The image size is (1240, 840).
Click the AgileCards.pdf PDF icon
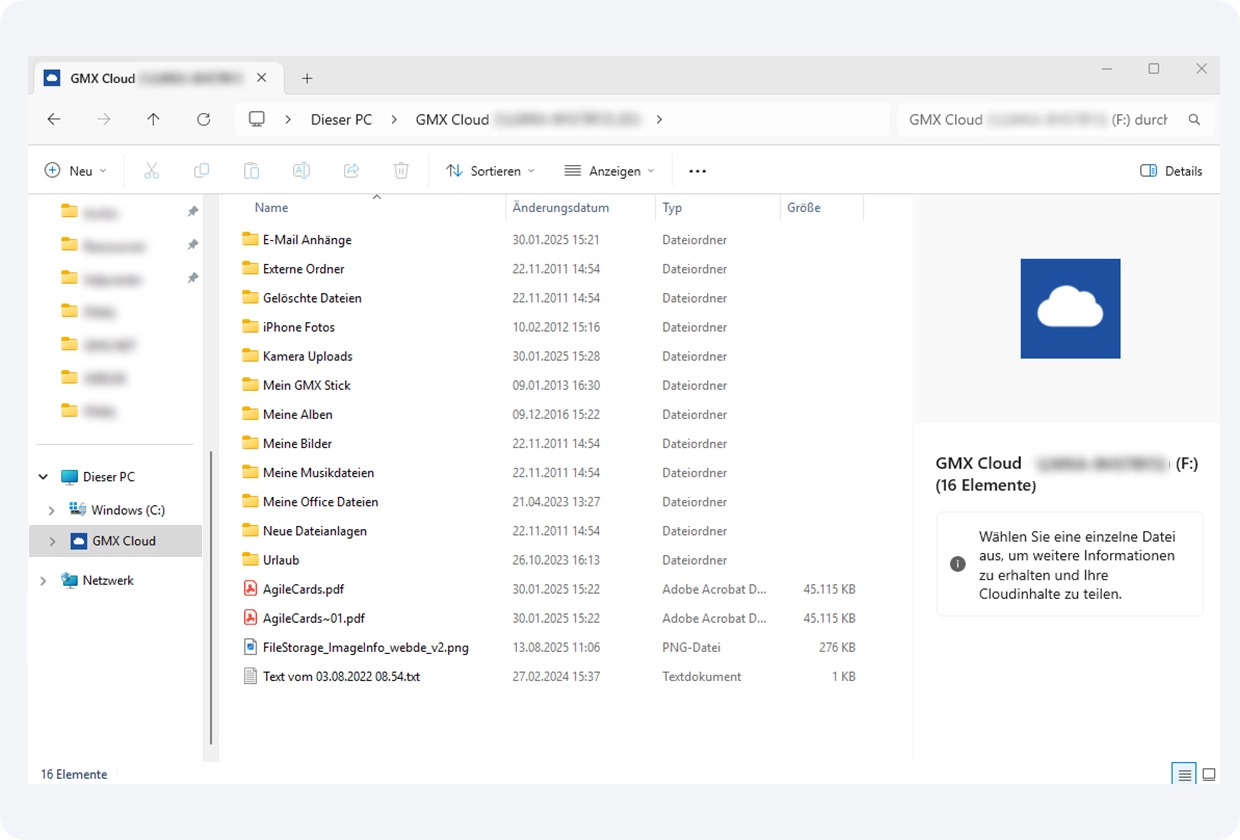251,589
